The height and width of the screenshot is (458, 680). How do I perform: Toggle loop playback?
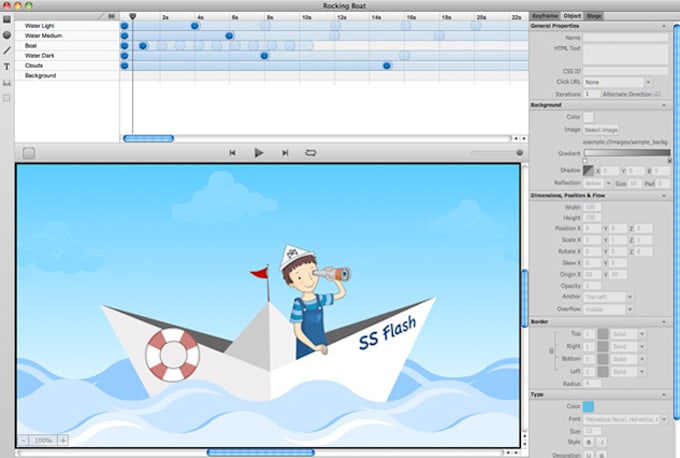pyautogui.click(x=311, y=153)
